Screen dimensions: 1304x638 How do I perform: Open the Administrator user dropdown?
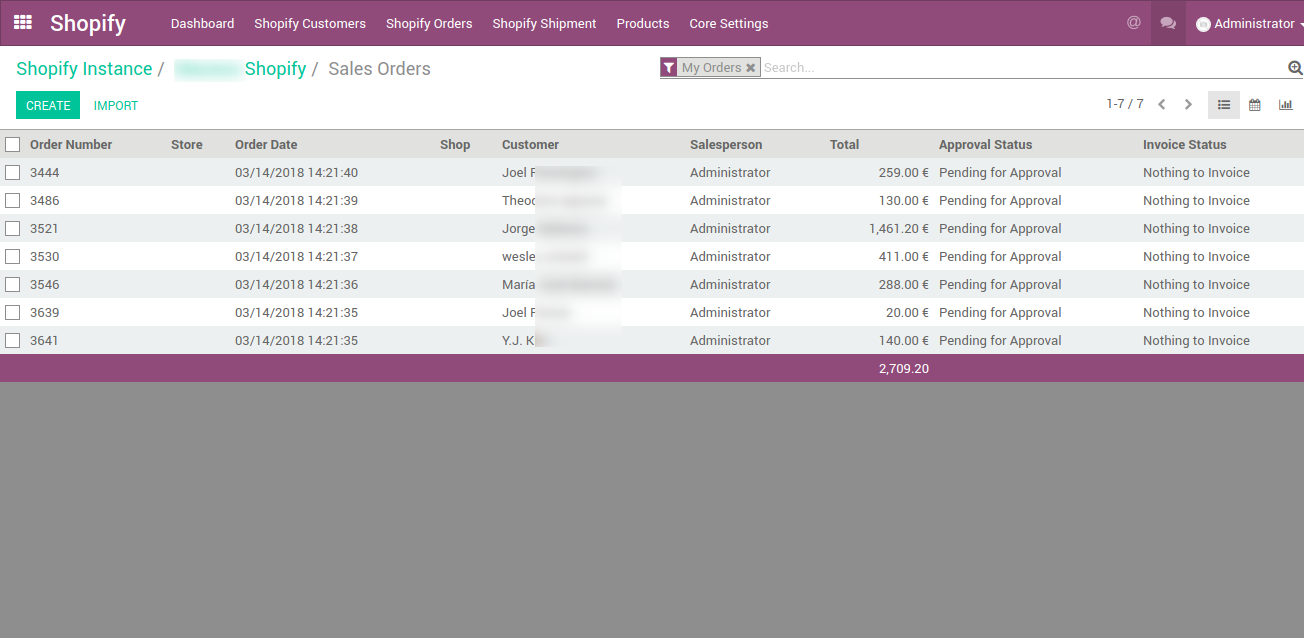[1249, 23]
